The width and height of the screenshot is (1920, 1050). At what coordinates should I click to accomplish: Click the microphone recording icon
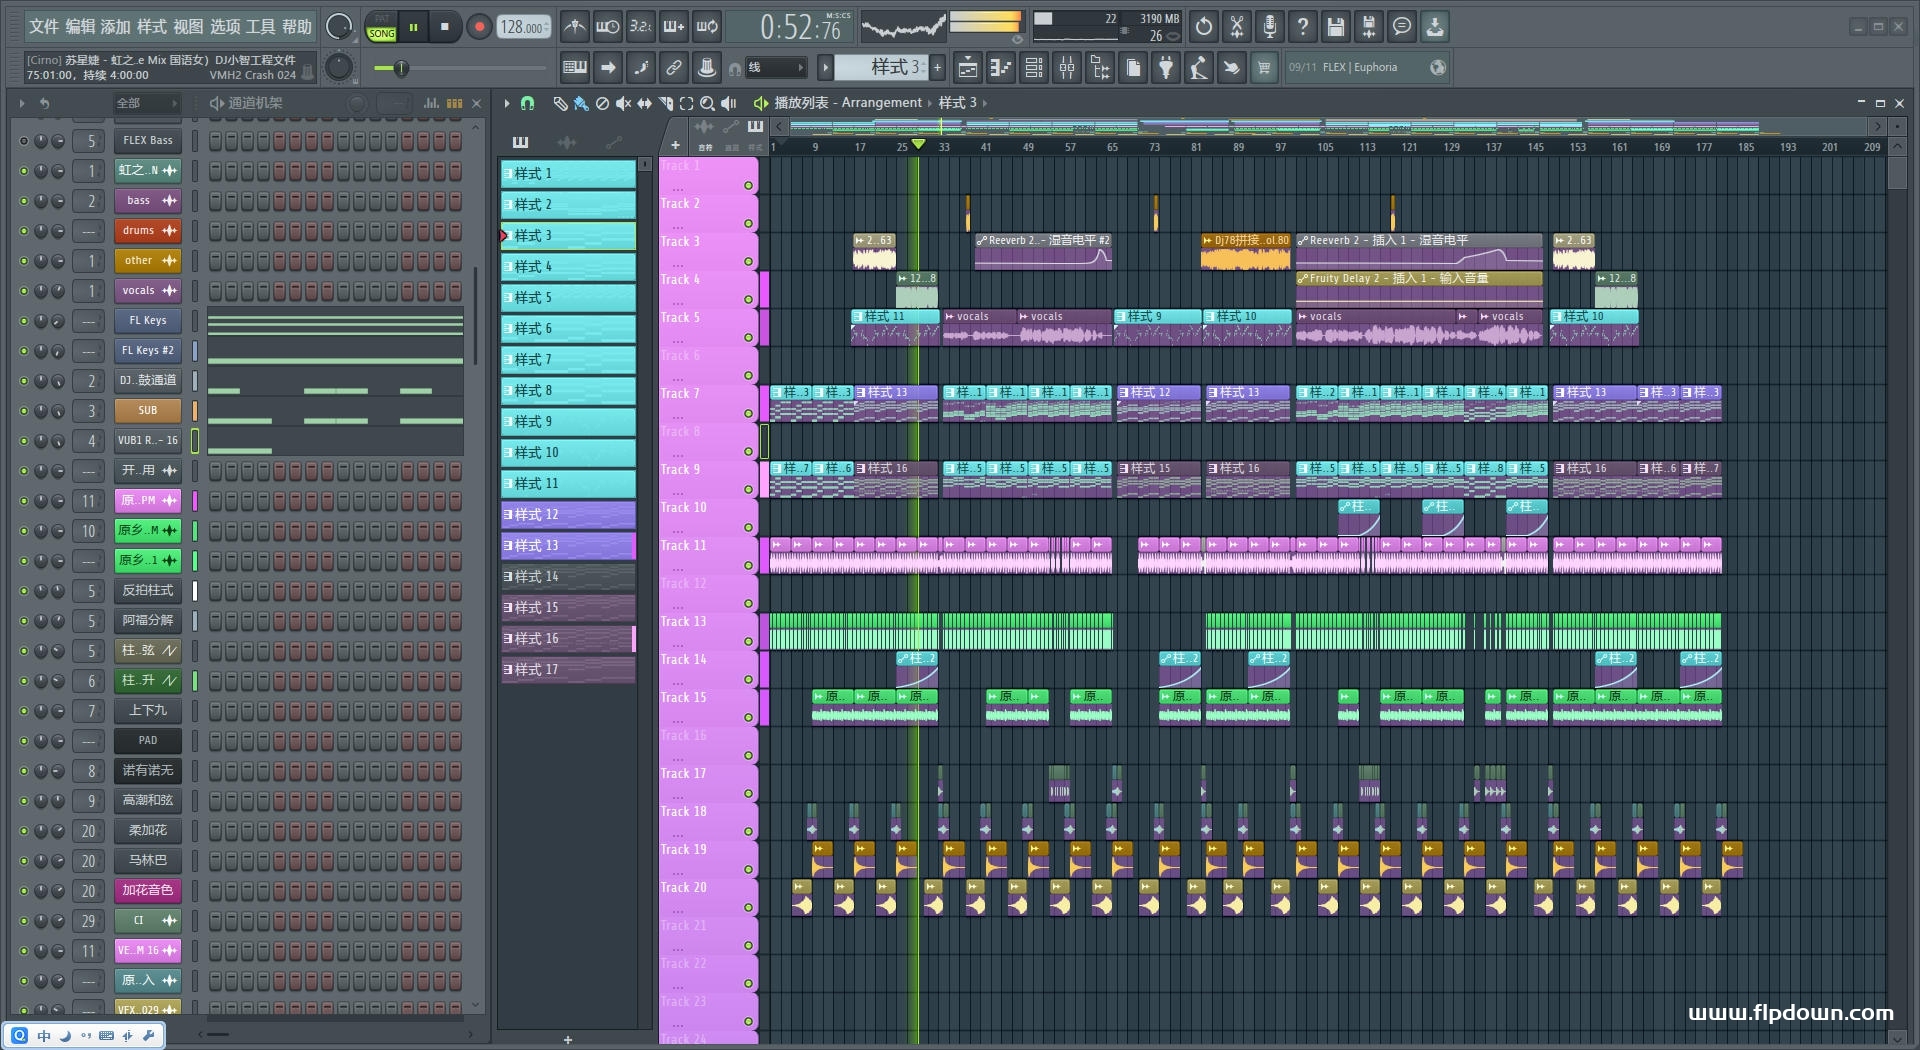(x=1269, y=27)
